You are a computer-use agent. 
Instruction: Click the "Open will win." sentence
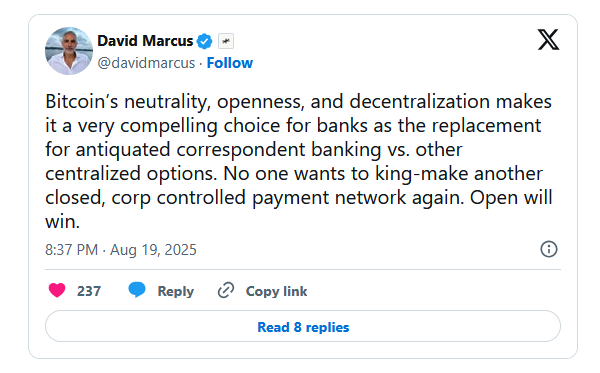(x=298, y=209)
